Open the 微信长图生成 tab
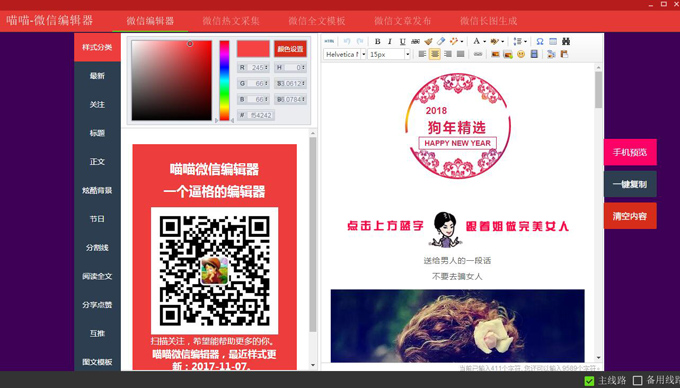 pos(488,21)
